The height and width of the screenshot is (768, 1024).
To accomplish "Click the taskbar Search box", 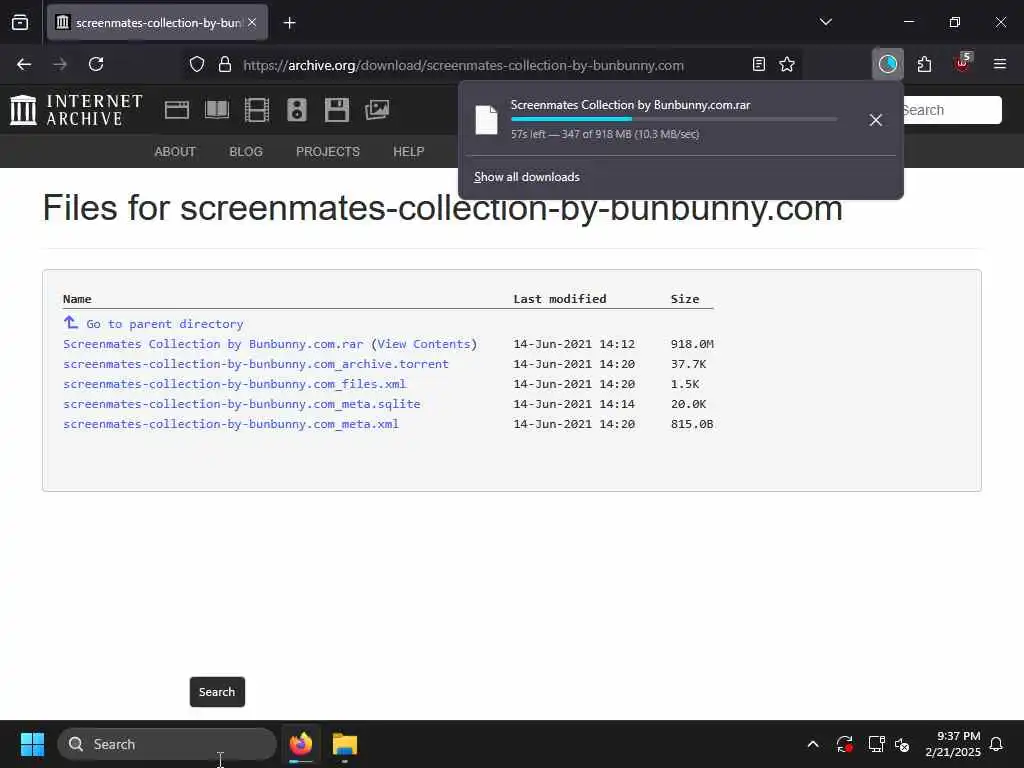I will pyautogui.click(x=167, y=744).
